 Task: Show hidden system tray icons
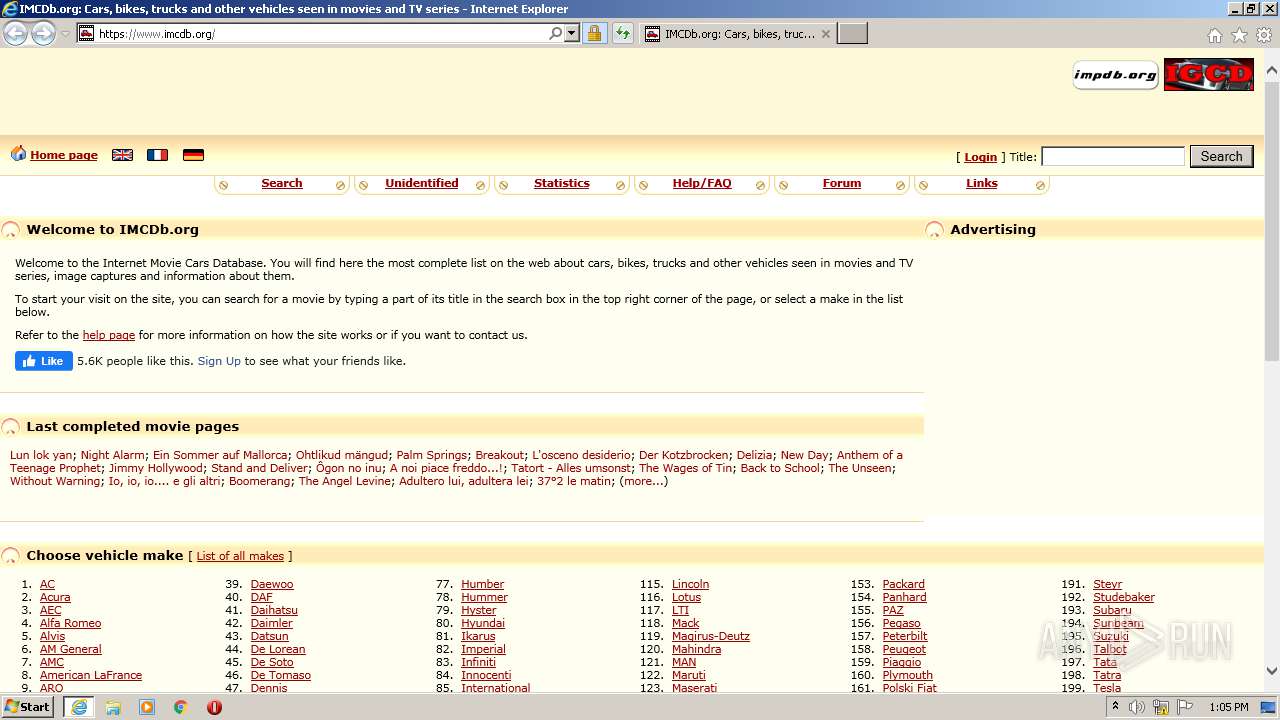pos(1115,707)
